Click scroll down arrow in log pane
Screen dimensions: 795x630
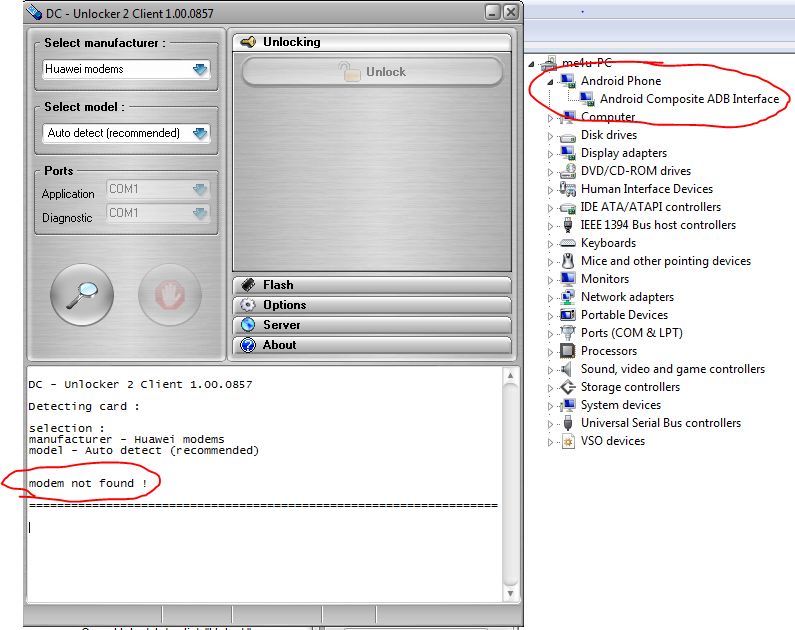pos(511,593)
